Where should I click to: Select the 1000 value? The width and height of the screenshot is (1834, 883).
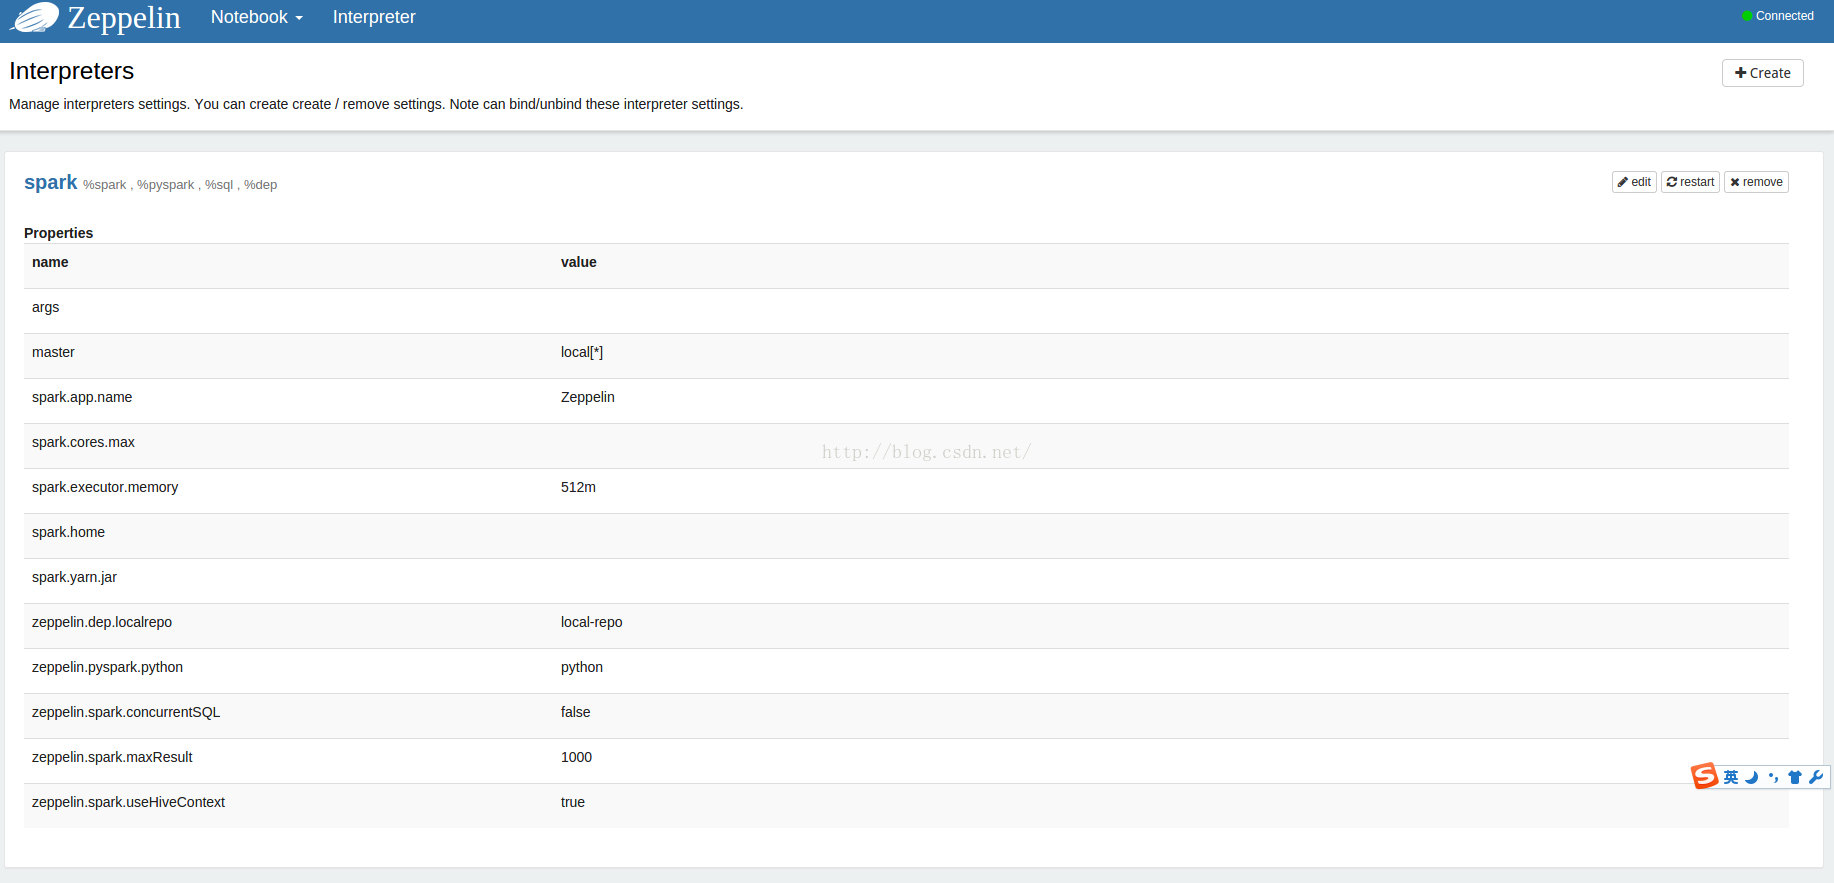click(x=576, y=757)
